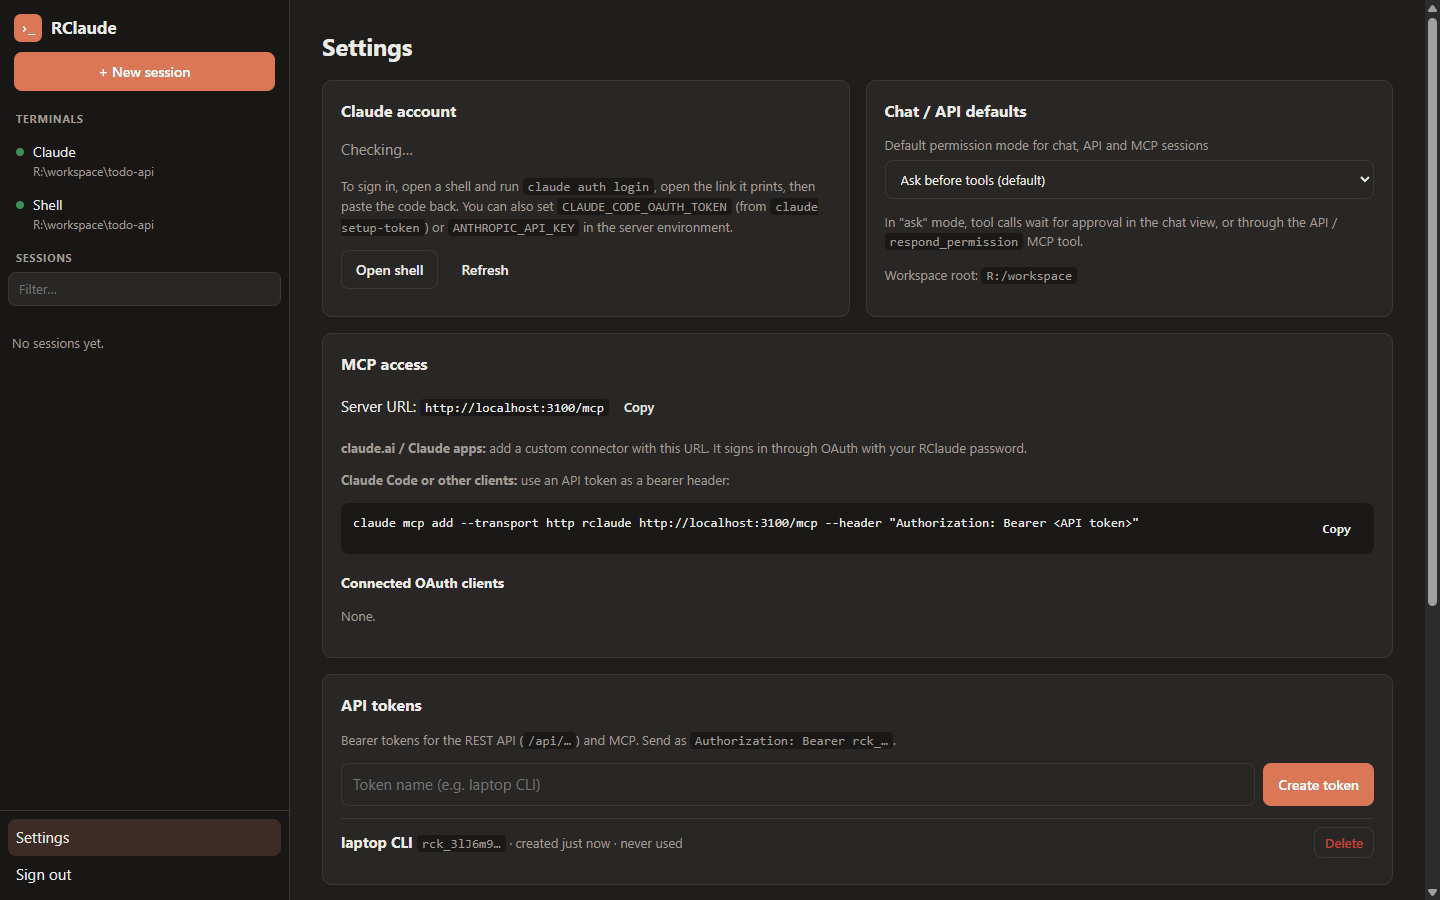This screenshot has height=900, width=1440.
Task: Click the respond_permission code text
Action: point(953,242)
